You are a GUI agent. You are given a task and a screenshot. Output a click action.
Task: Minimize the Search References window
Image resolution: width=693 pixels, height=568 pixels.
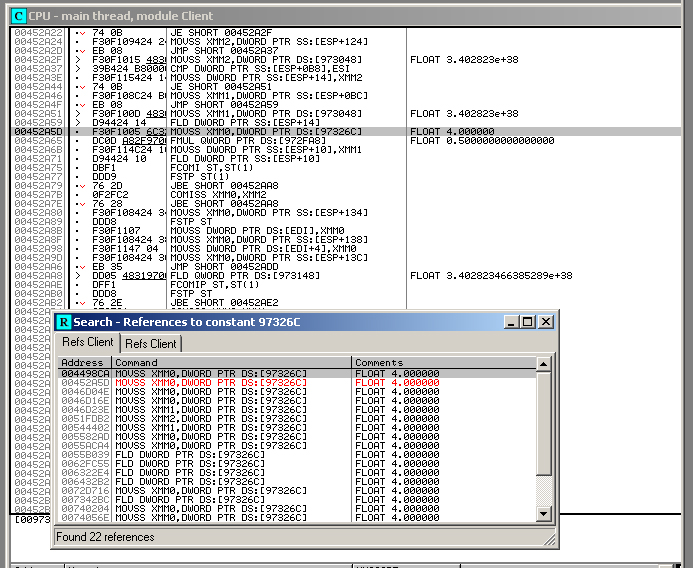pyautogui.click(x=511, y=322)
